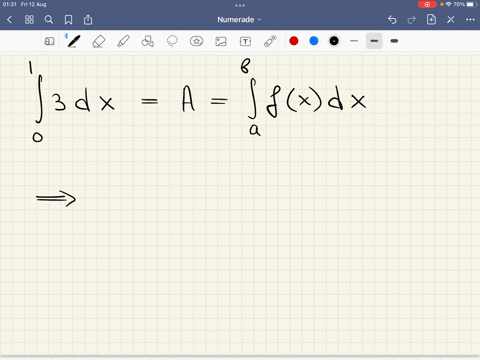Choose the blue pen color
480x360 pixels.
[x=314, y=41]
